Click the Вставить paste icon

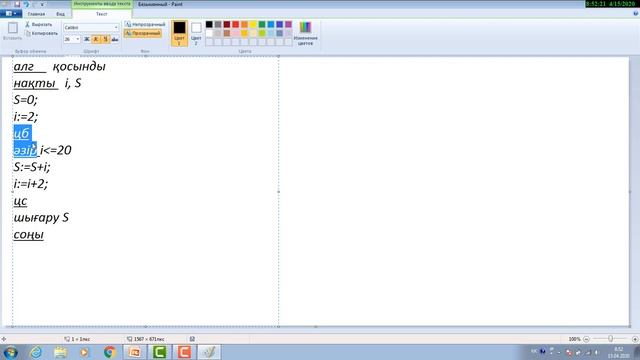pyautogui.click(x=13, y=28)
